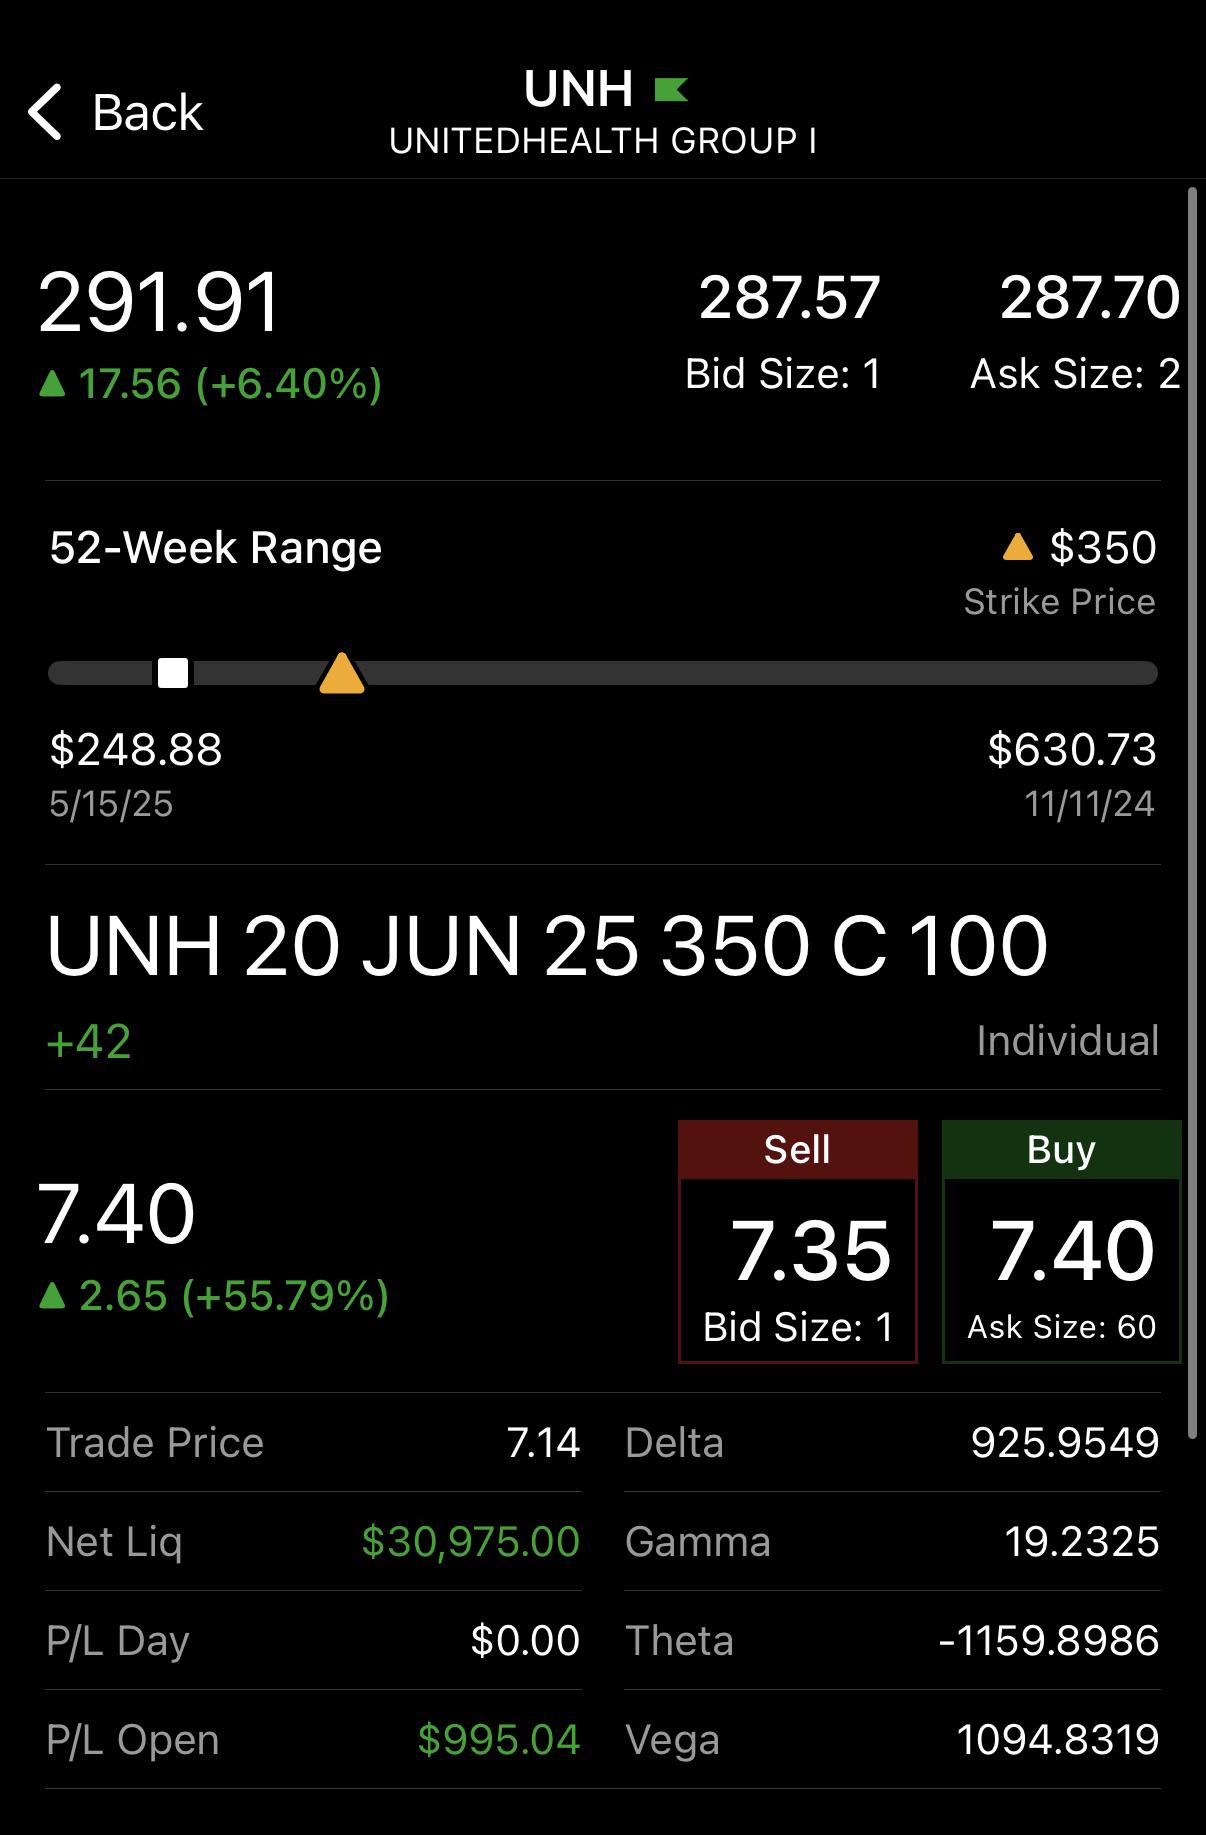Tap the Delta row value 925.9549
1206x1835 pixels.
tap(1065, 1442)
